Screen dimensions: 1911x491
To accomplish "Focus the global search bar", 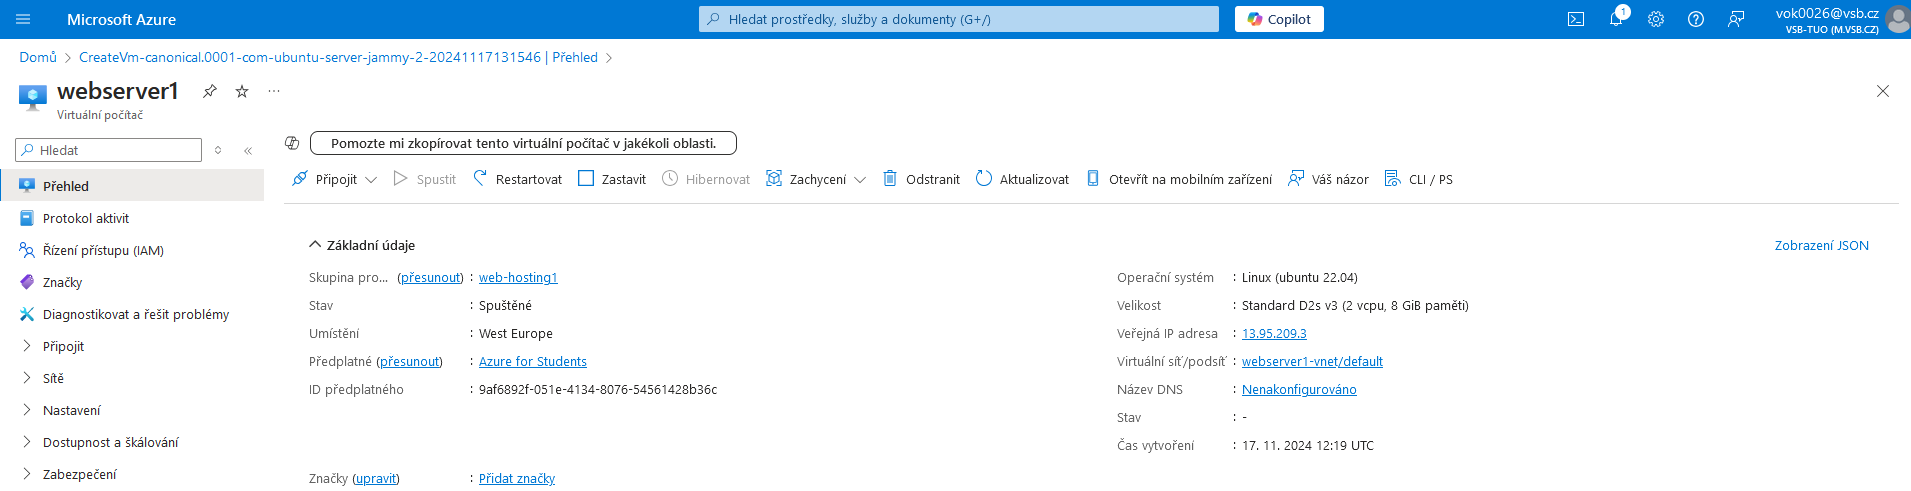I will pos(959,19).
